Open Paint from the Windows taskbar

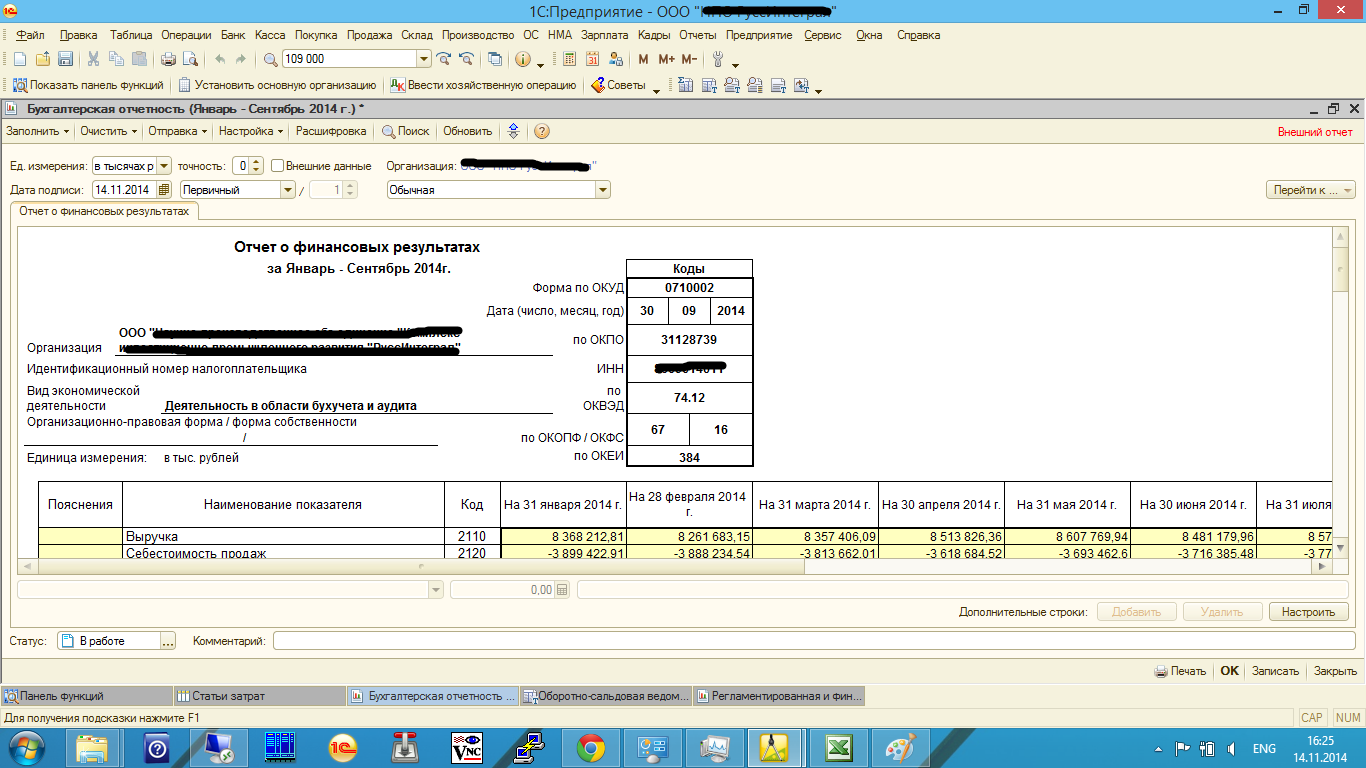[901, 748]
